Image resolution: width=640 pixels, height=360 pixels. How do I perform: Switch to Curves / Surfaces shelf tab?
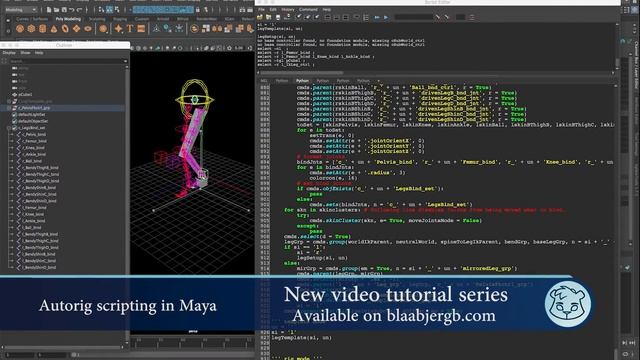tap(32, 19)
